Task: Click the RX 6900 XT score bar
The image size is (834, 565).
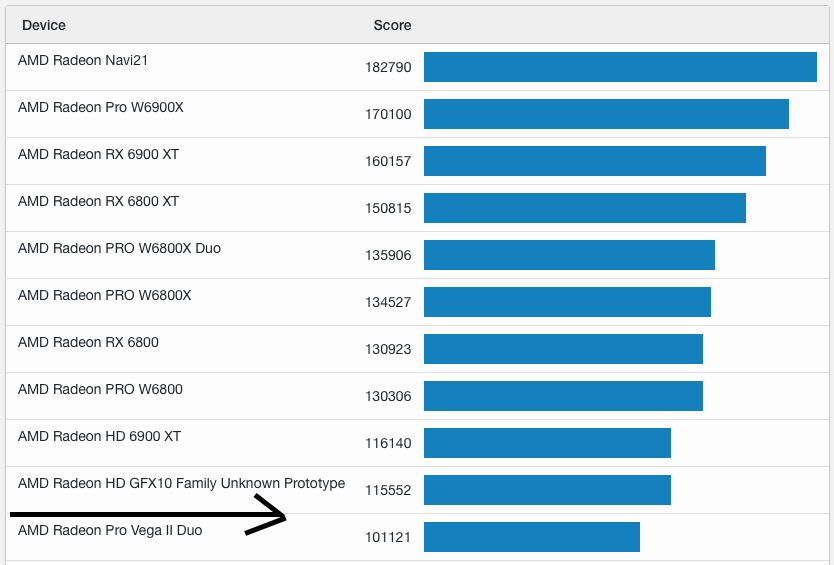Action: click(x=595, y=161)
